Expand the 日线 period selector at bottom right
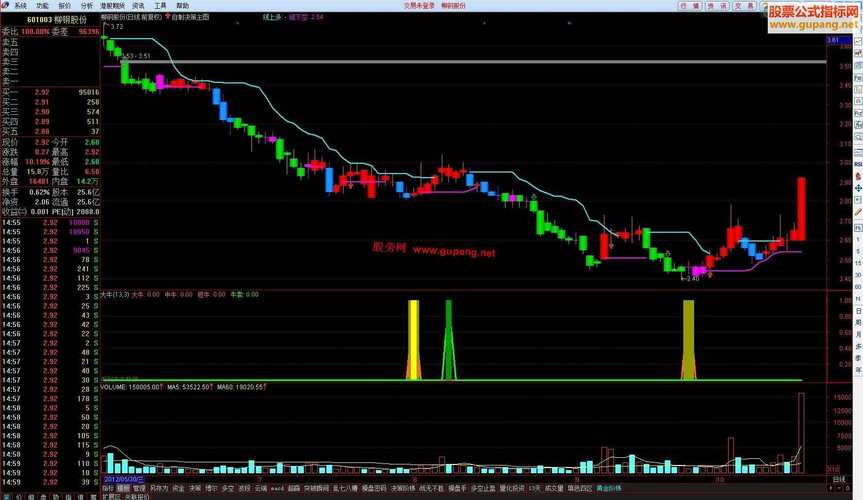 tap(838, 479)
